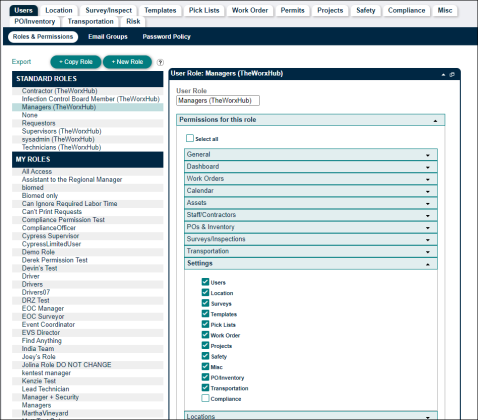Toggle the Select all checkbox

[190, 138]
